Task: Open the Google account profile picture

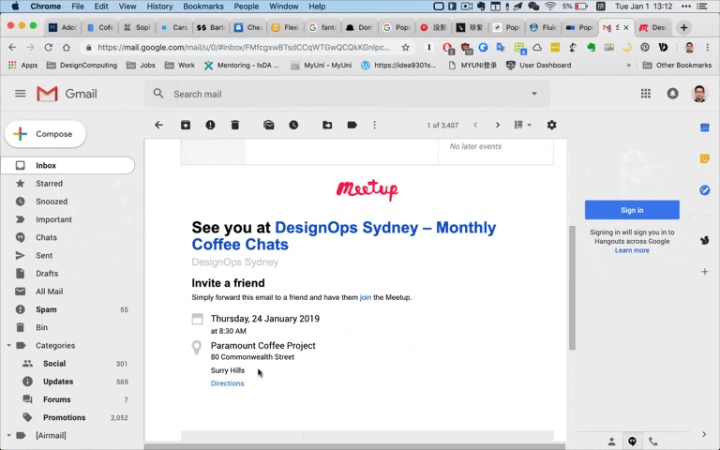Action: 699,94
